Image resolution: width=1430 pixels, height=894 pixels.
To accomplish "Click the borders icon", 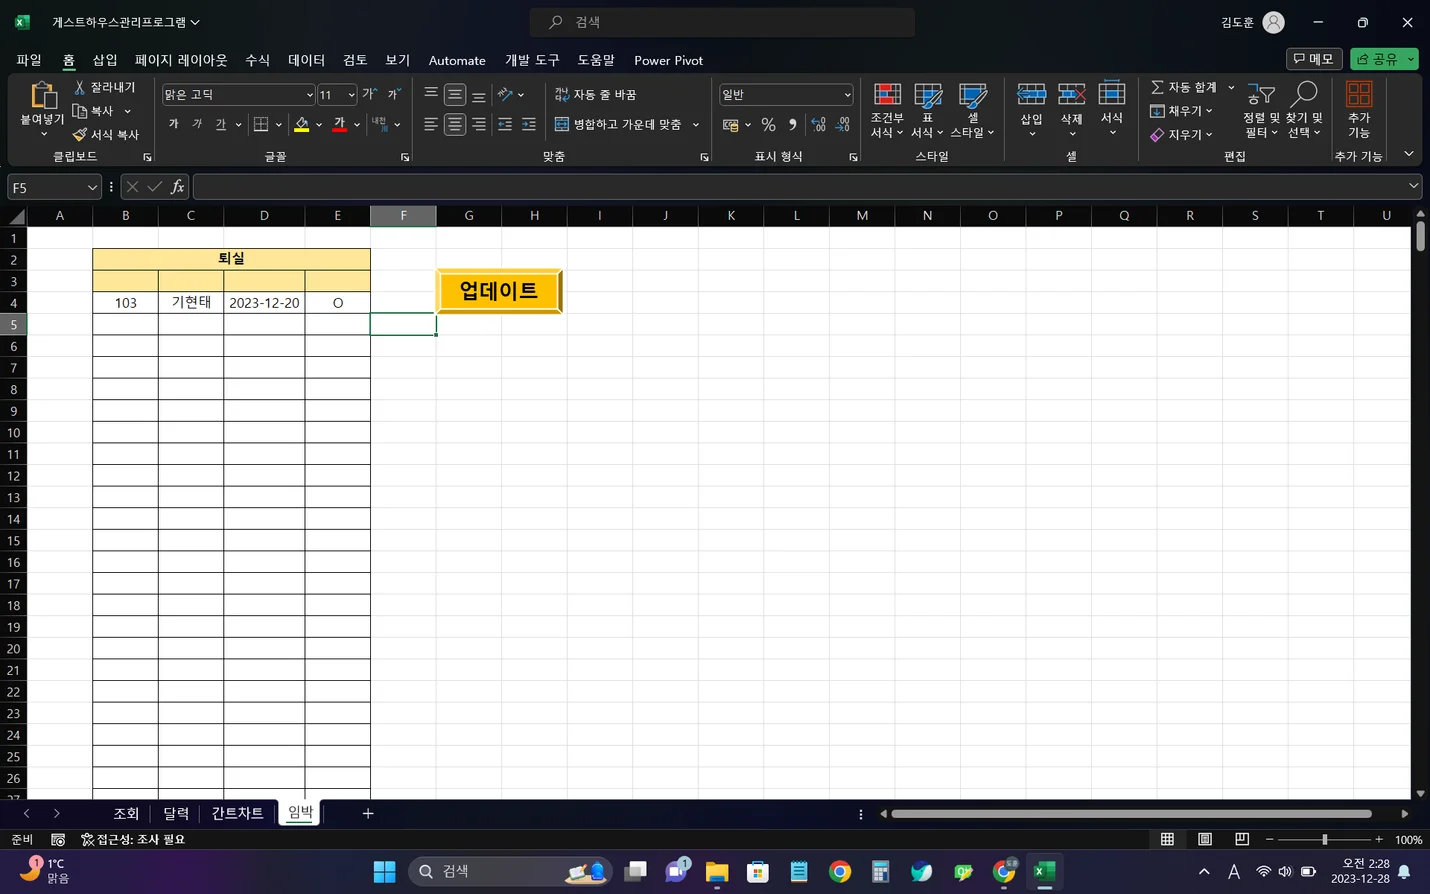I will pyautogui.click(x=261, y=124).
